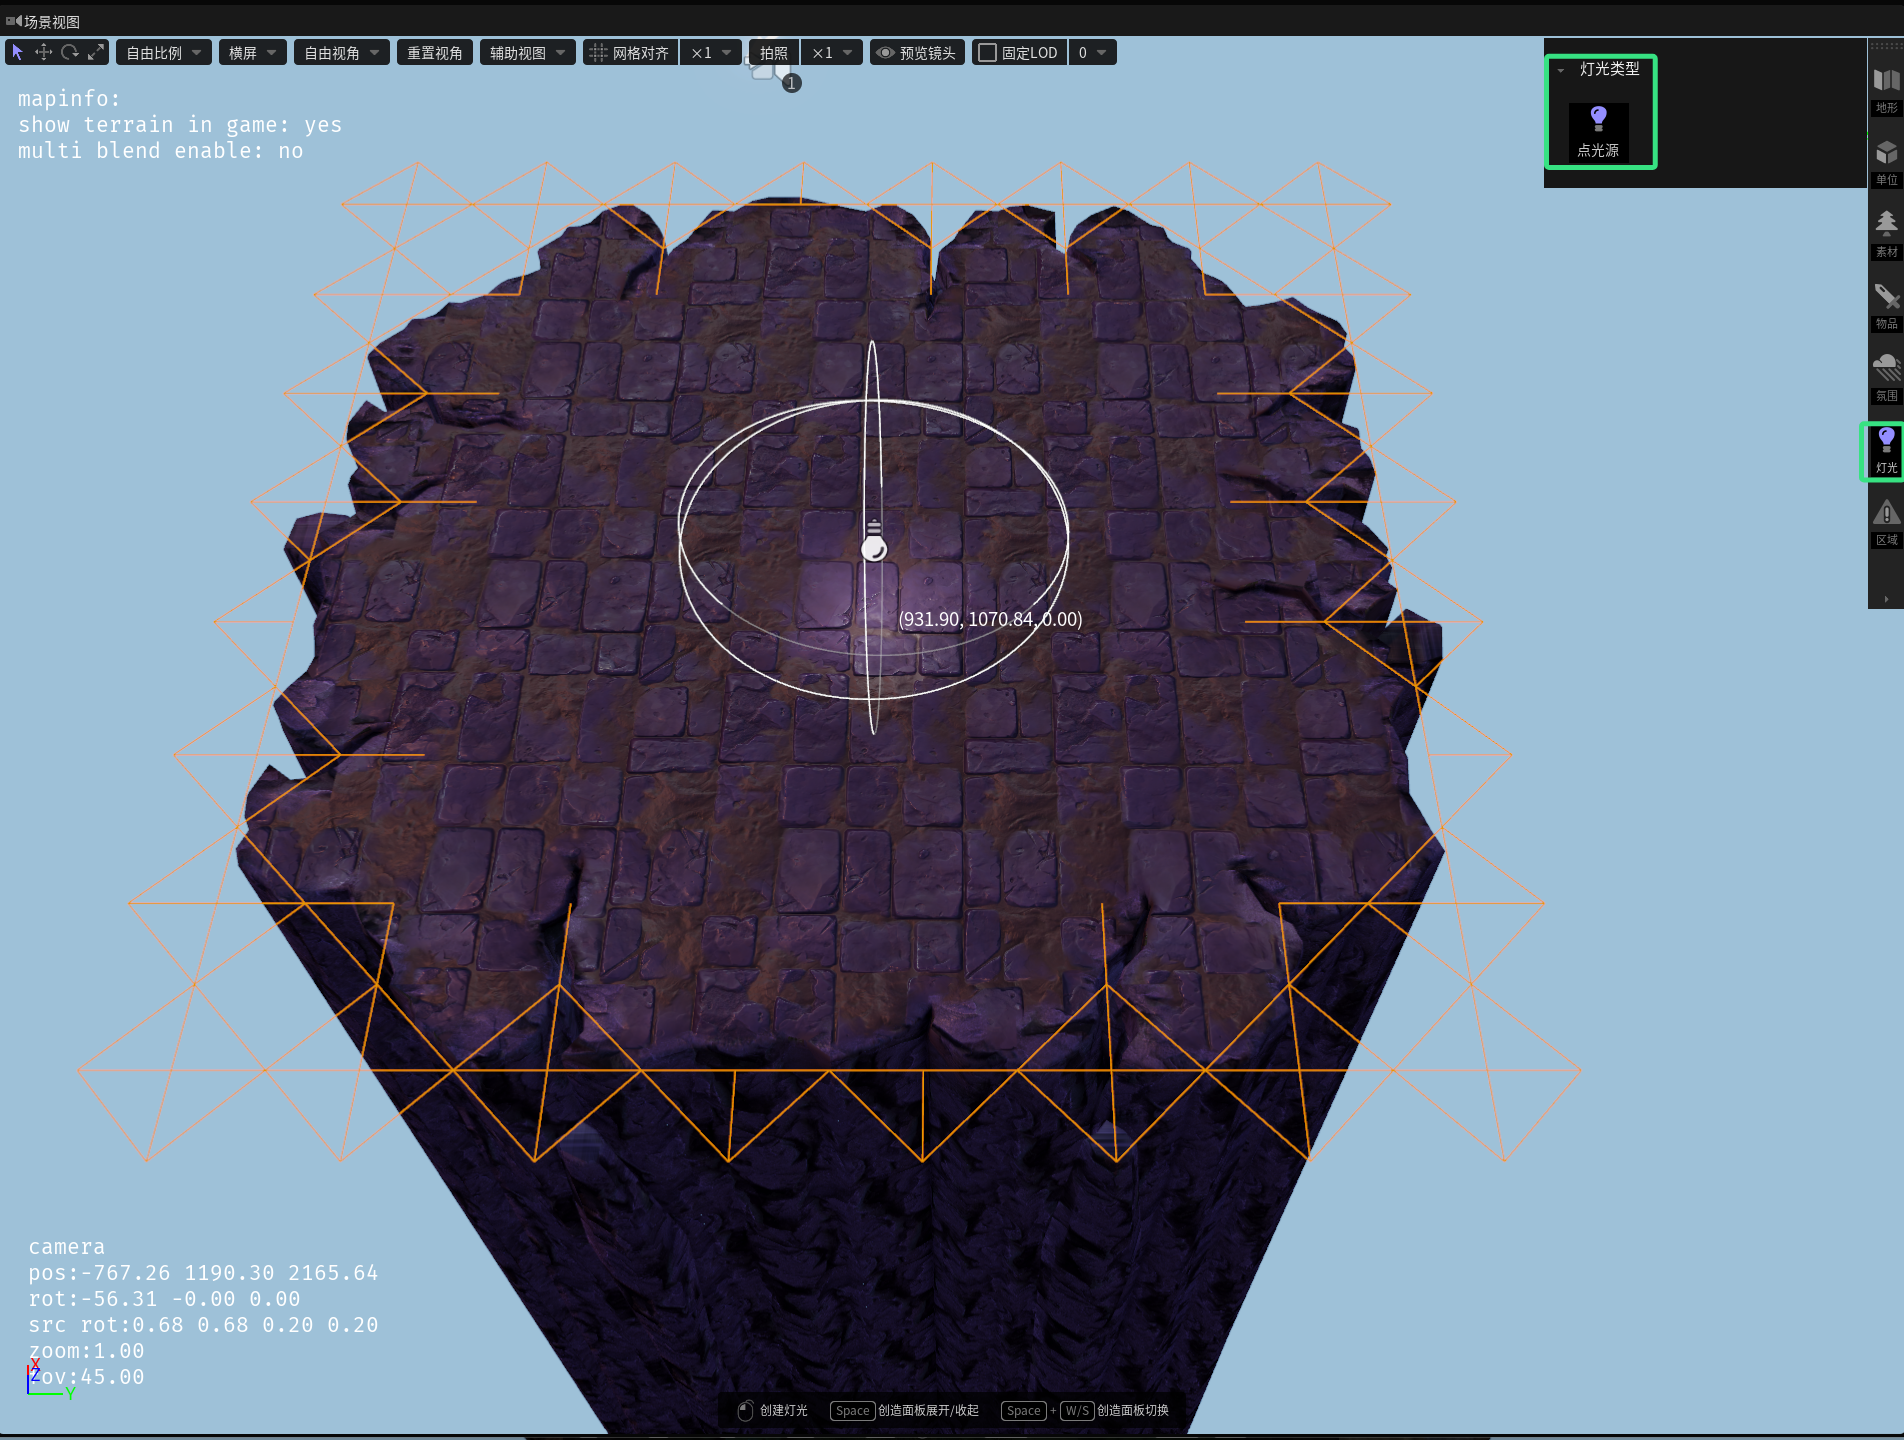Collapse the 灯光类型 section

coord(1561,70)
